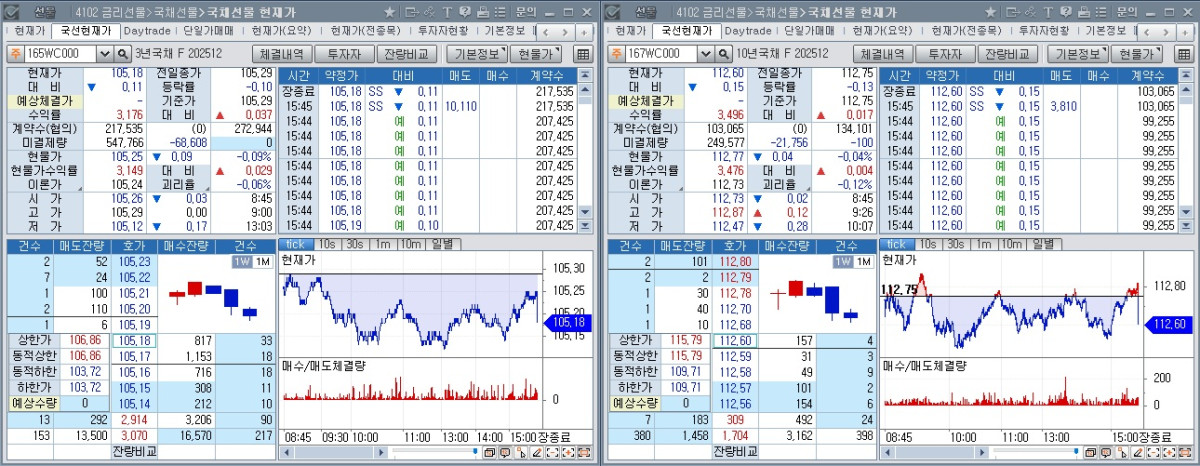The image size is (1200, 466).
Task: Click pencil draw tool under left chart
Action: [x=537, y=452]
